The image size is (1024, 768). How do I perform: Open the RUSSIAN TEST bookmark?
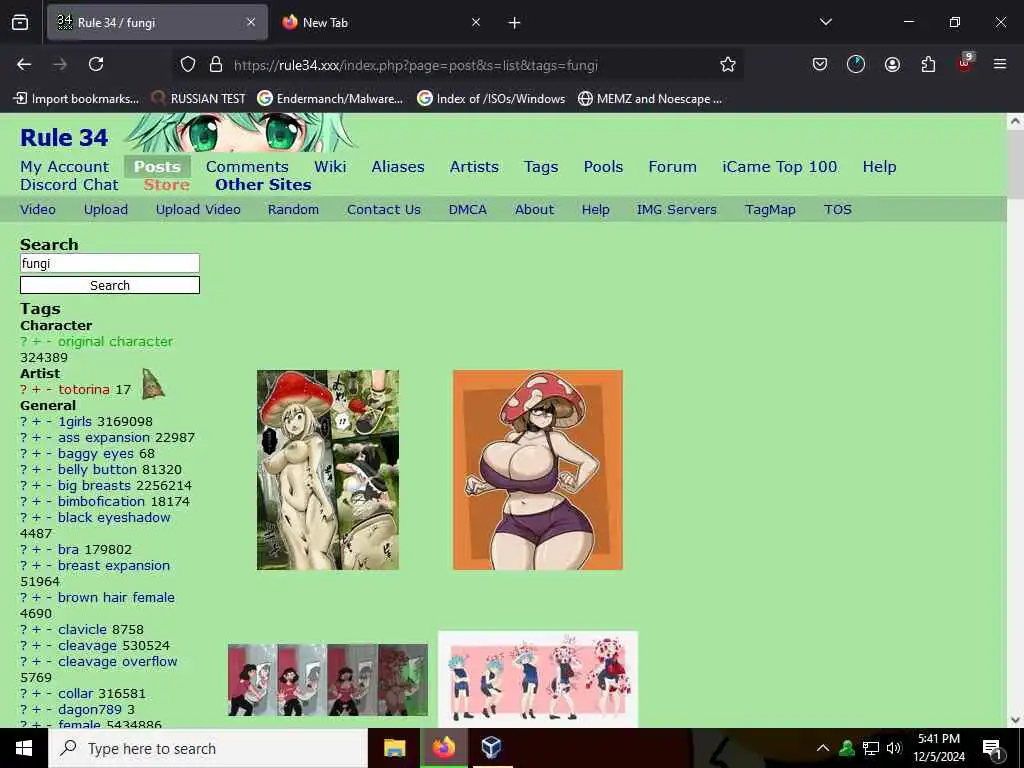(x=199, y=99)
